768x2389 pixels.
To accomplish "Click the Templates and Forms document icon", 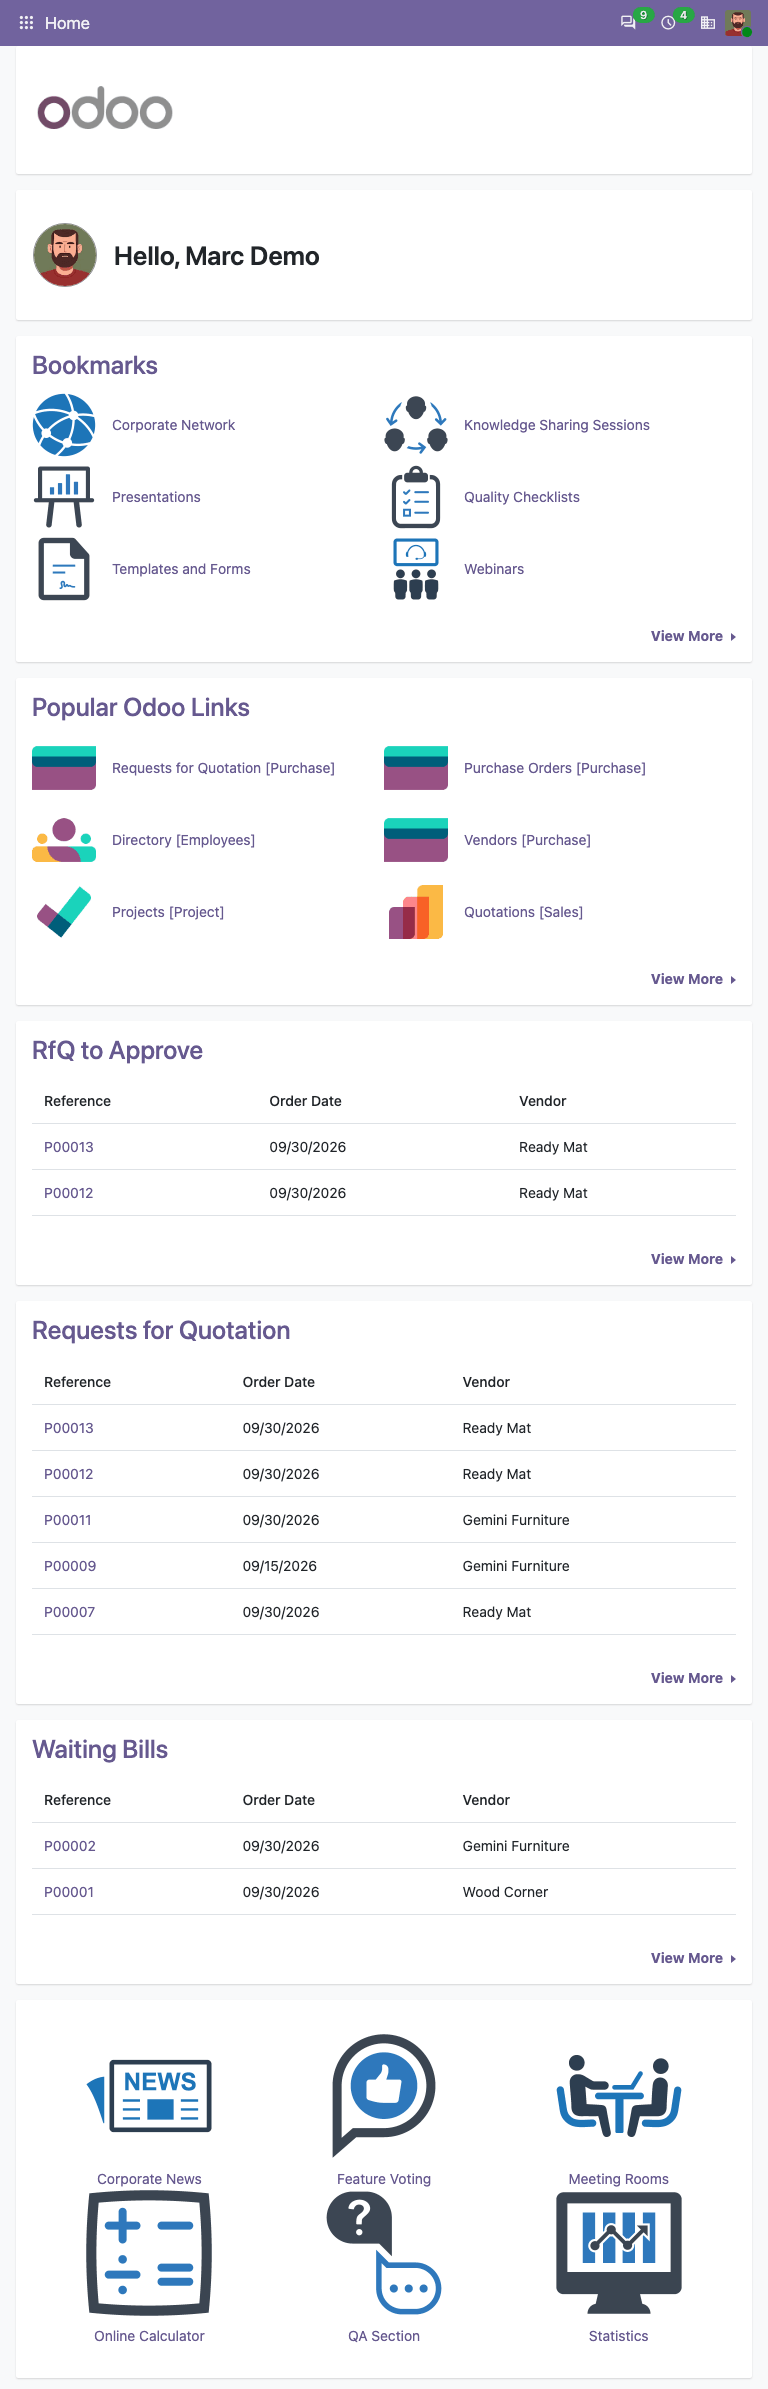I will pos(64,569).
